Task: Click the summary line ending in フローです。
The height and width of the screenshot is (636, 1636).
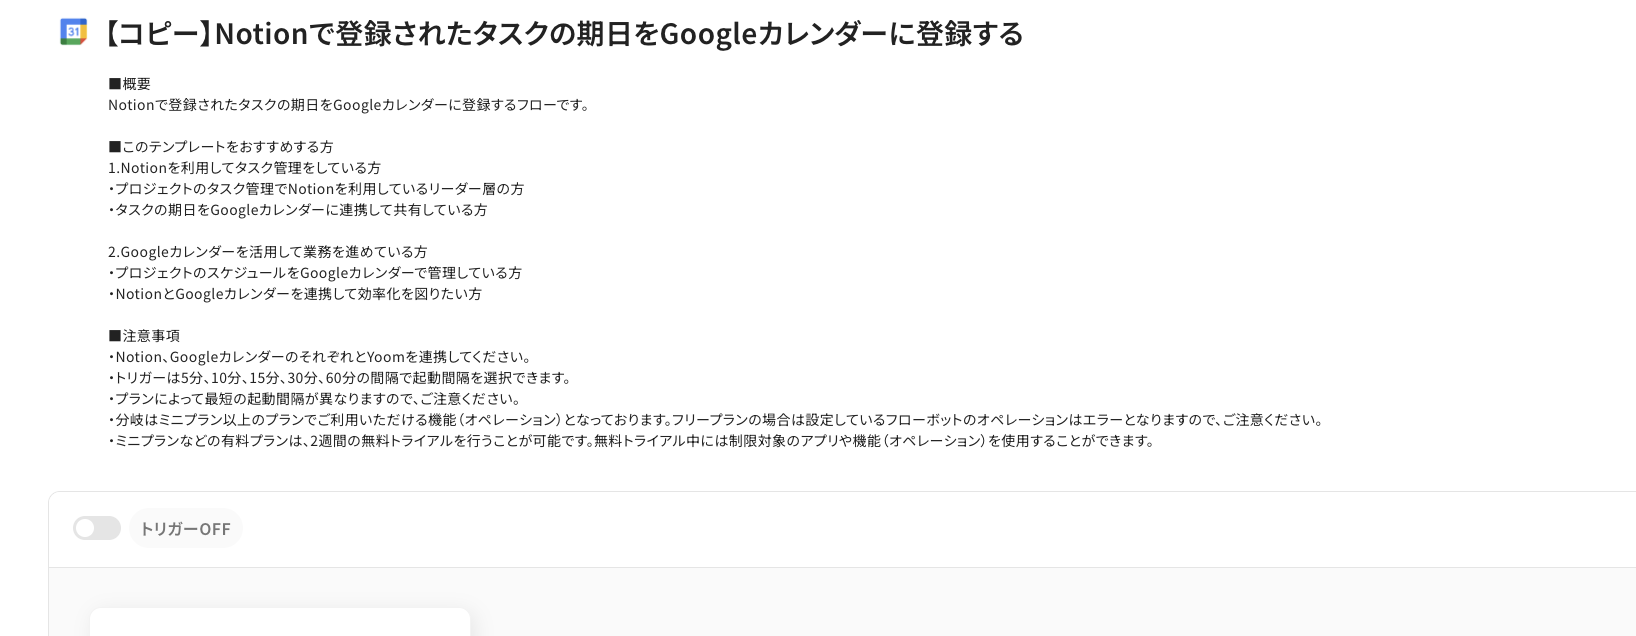Action: tap(349, 105)
